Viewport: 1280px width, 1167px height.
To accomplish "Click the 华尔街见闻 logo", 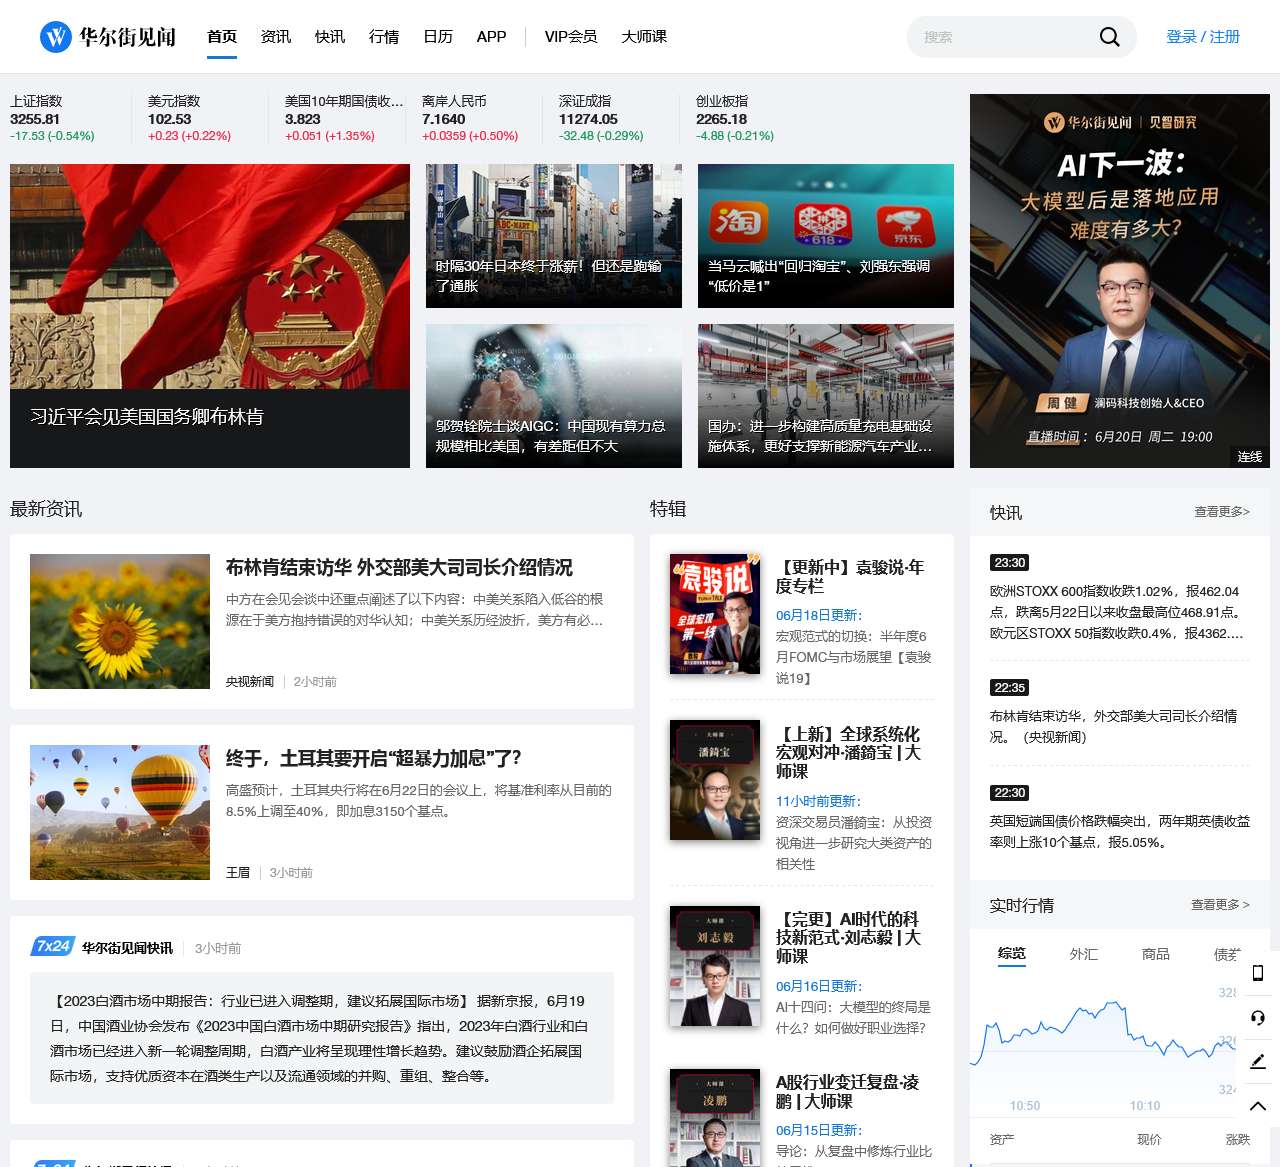I will (108, 37).
